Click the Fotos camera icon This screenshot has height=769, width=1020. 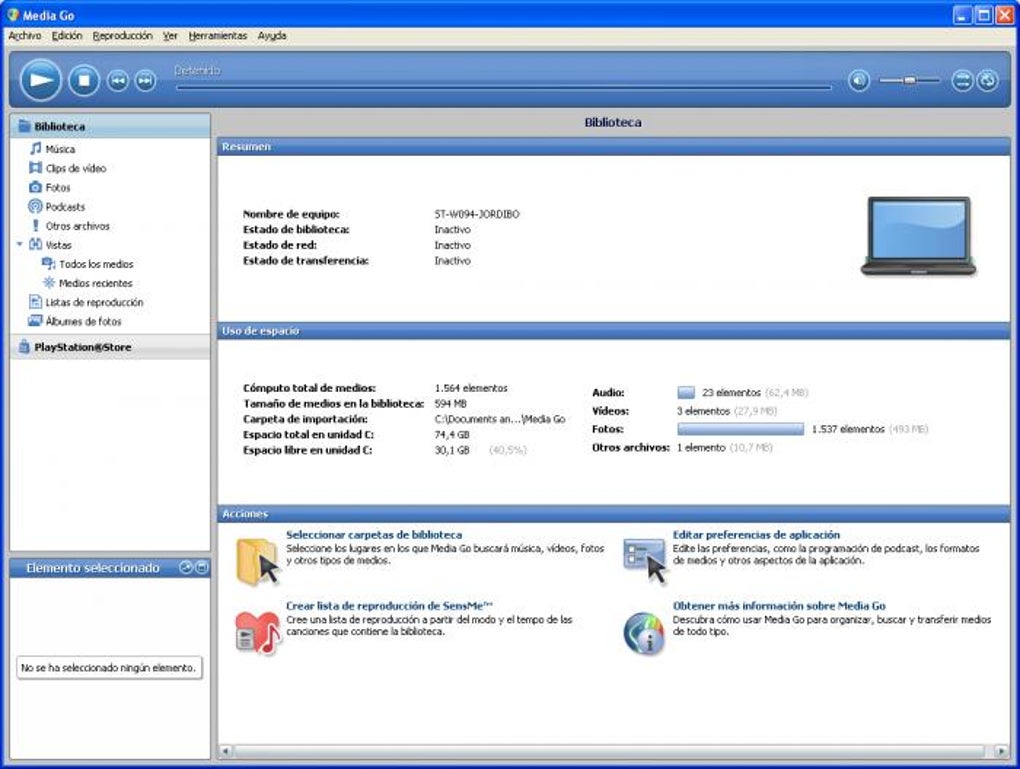[x=35, y=187]
